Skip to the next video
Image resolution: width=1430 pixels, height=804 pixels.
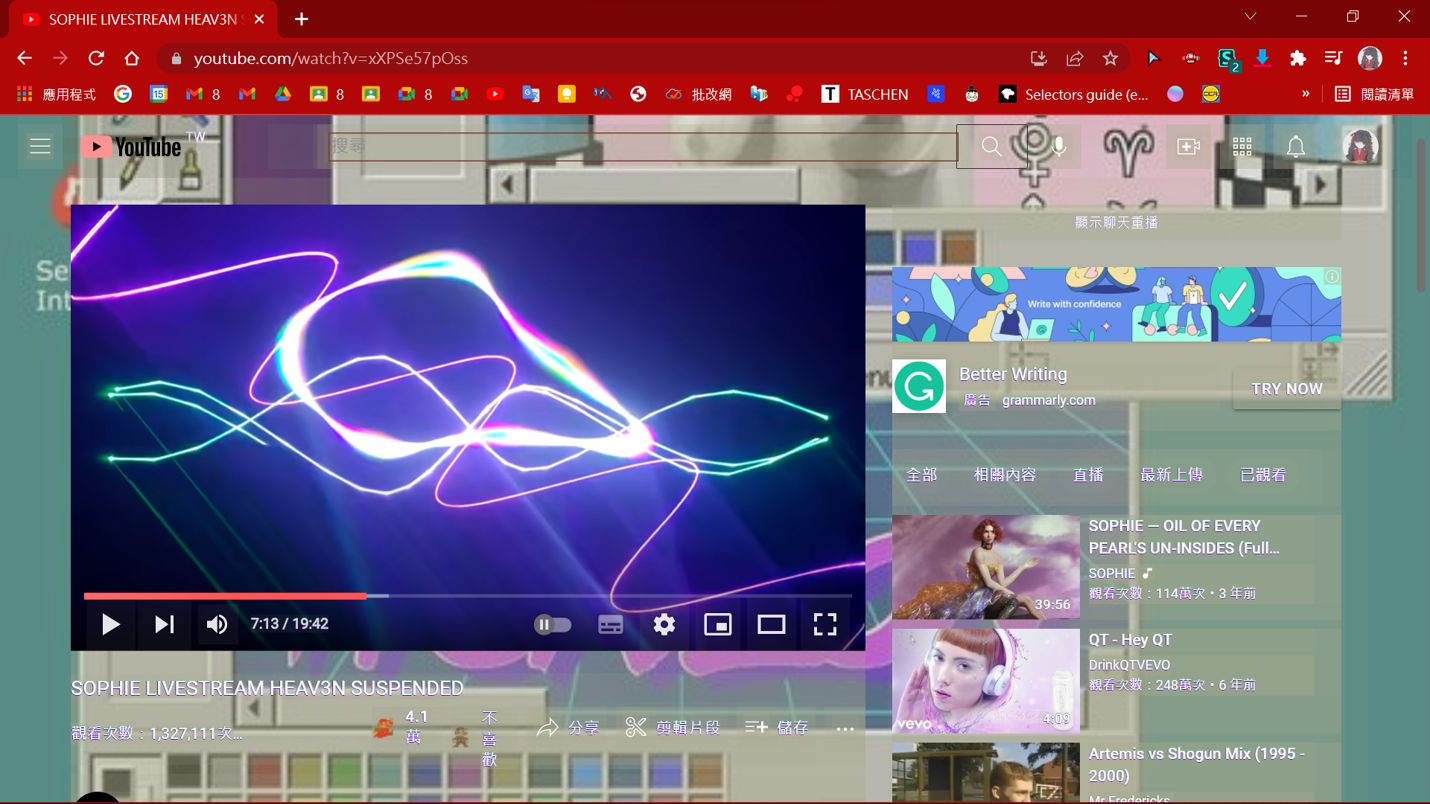(x=164, y=625)
